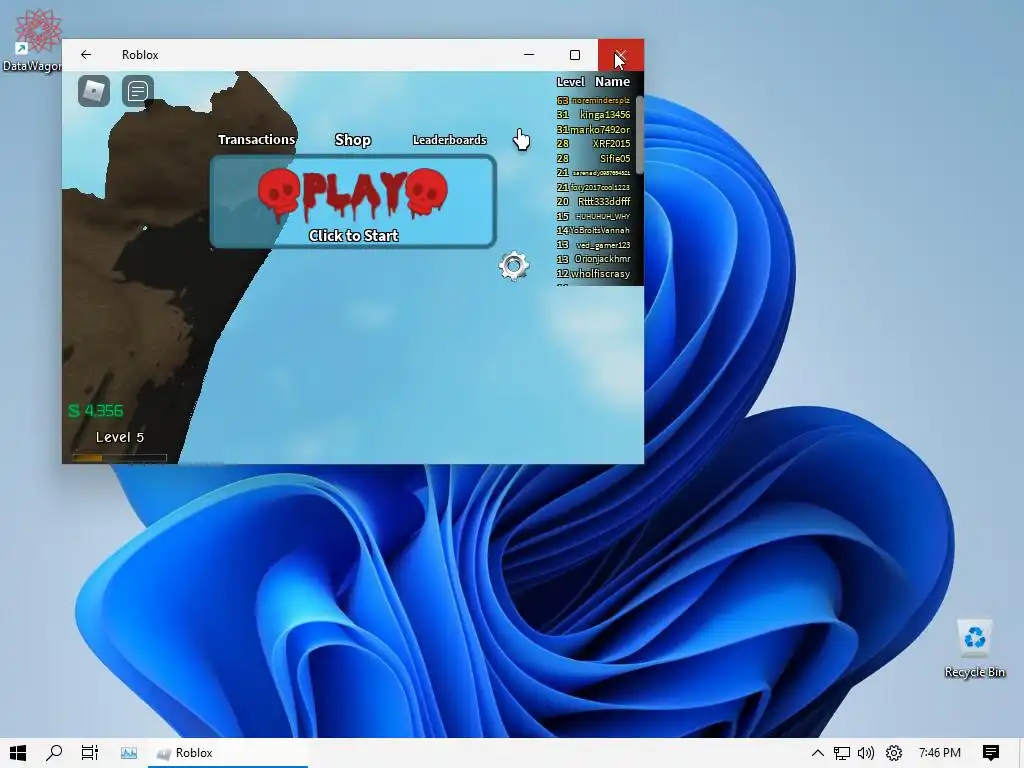Select leaderboard row wholfiscrasy
The image size is (1024, 768).
[x=593, y=274]
